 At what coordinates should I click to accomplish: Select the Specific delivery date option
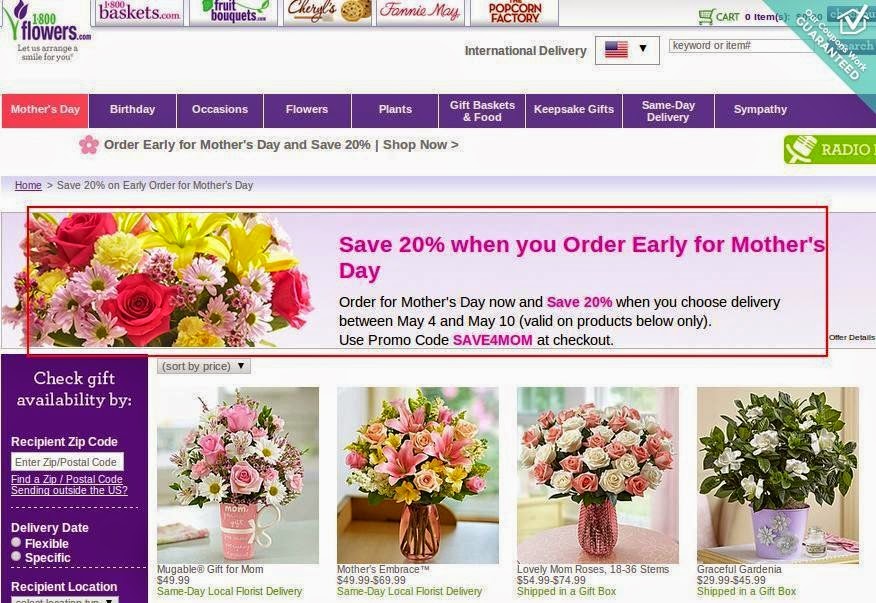(x=16, y=556)
